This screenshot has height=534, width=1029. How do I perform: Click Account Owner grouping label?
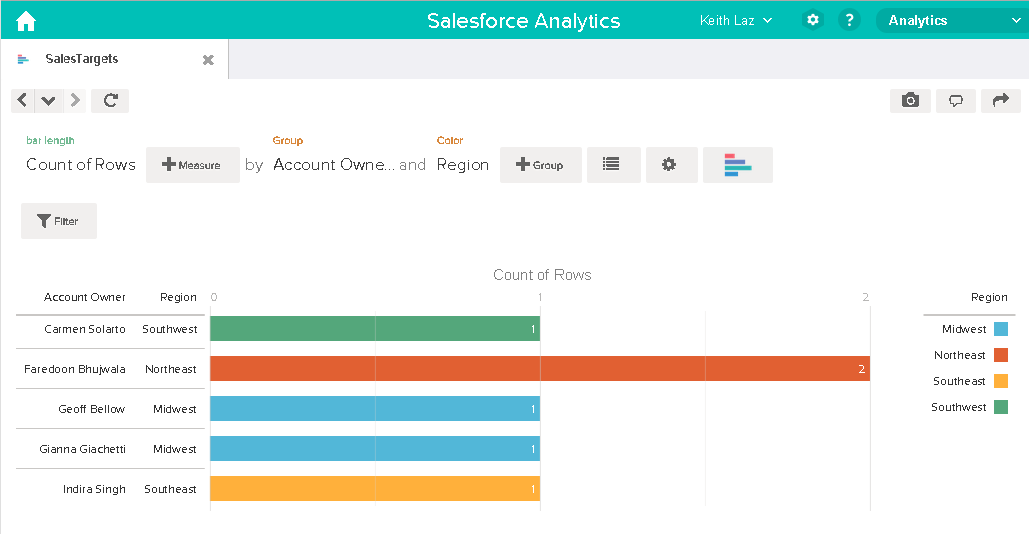pyautogui.click(x=334, y=165)
